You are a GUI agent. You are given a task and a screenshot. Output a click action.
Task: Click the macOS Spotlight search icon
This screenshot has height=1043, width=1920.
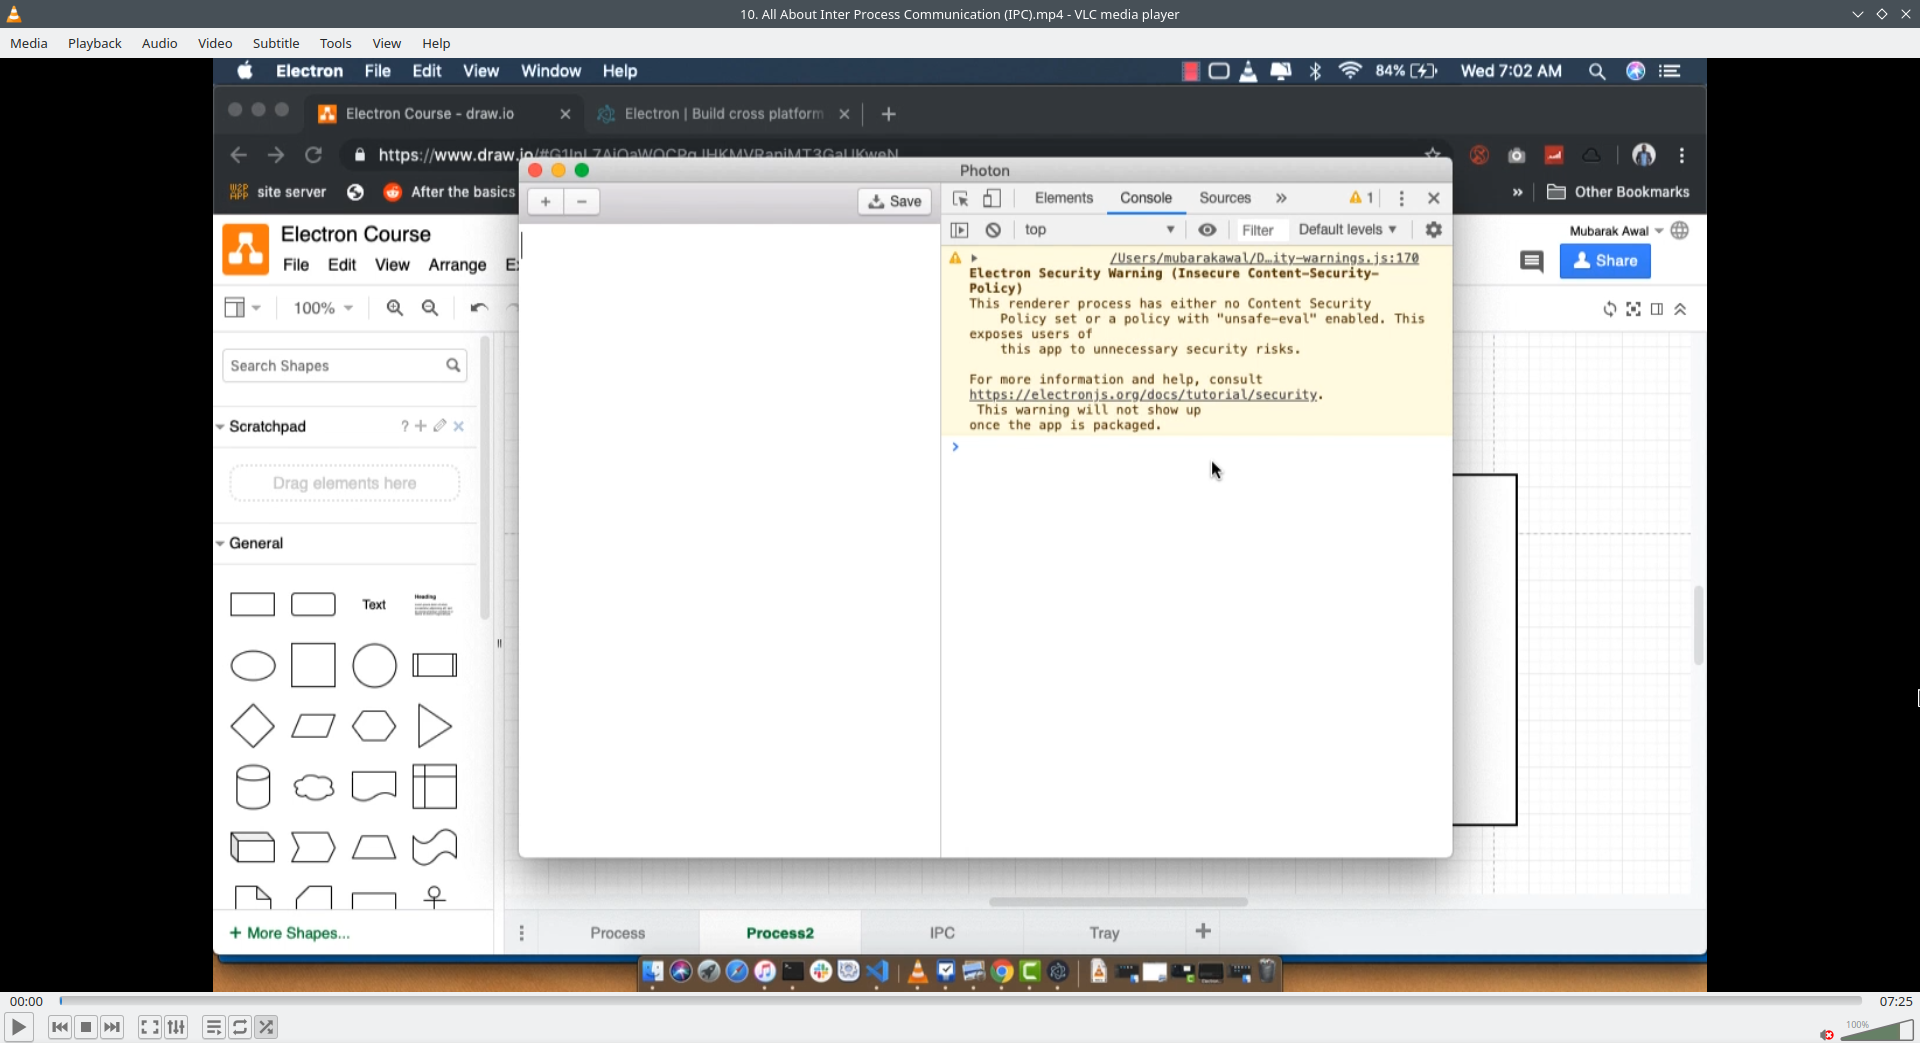[x=1597, y=71]
